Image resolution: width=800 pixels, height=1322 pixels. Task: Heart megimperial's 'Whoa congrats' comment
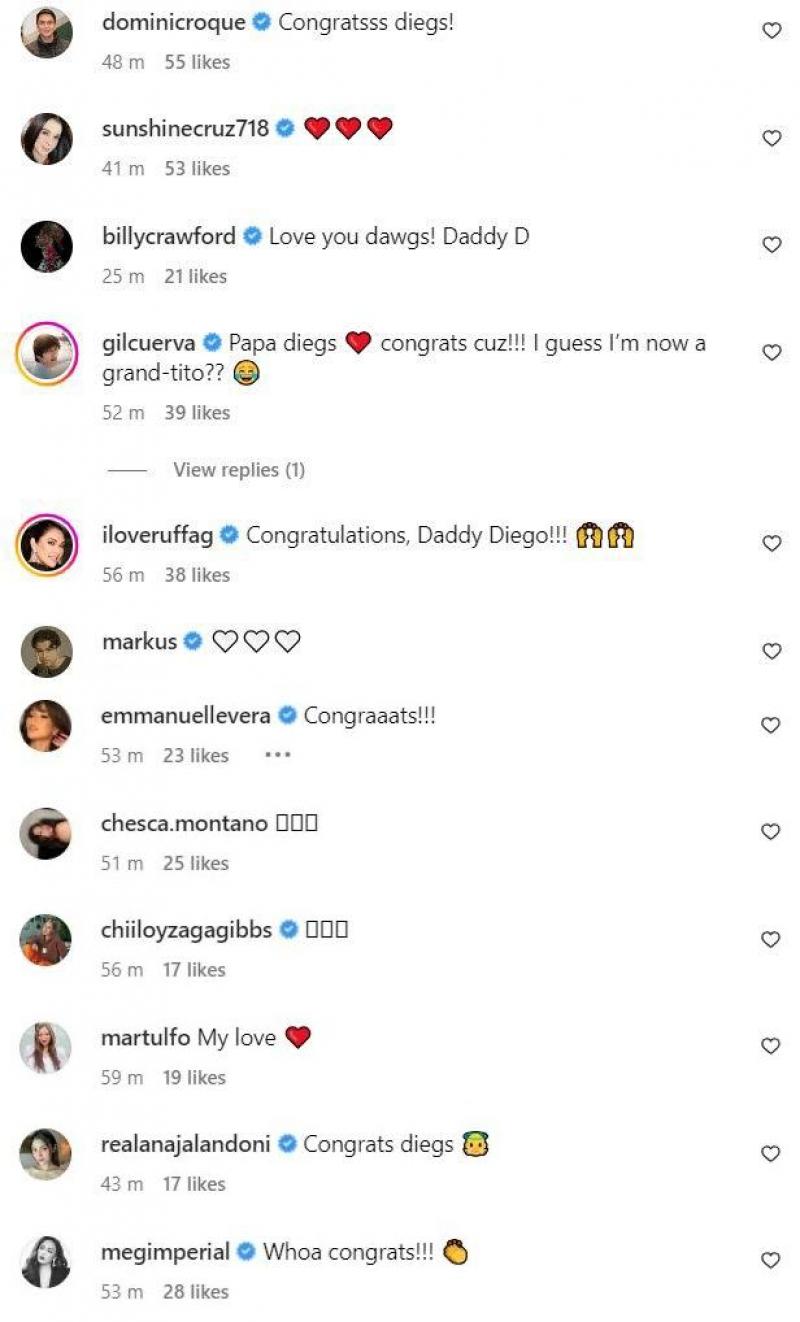[771, 1260]
